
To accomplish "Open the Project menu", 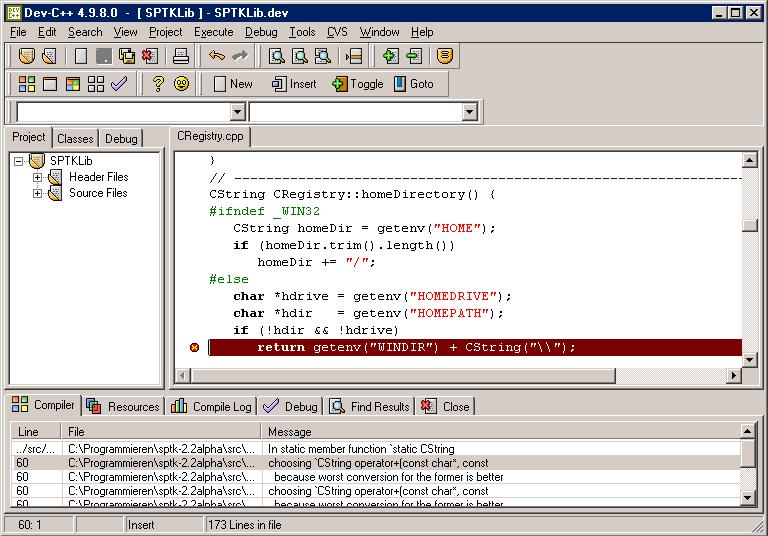I will [166, 32].
